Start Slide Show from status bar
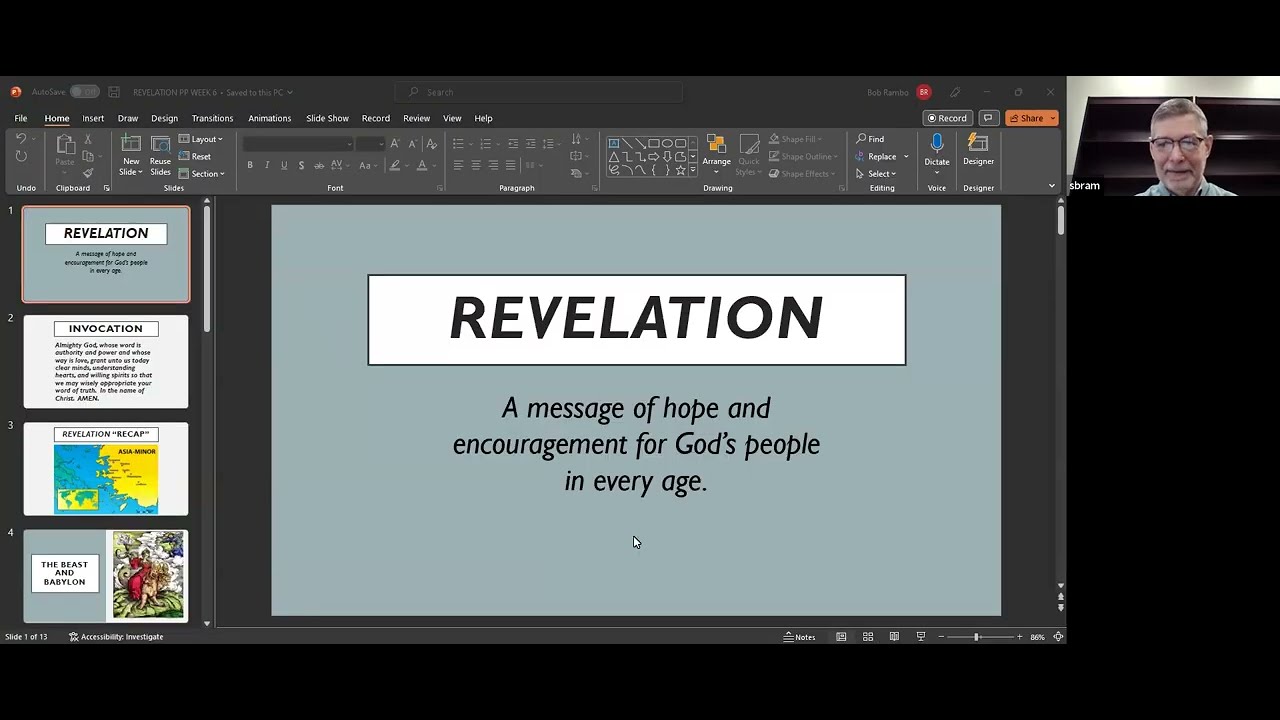 point(920,637)
